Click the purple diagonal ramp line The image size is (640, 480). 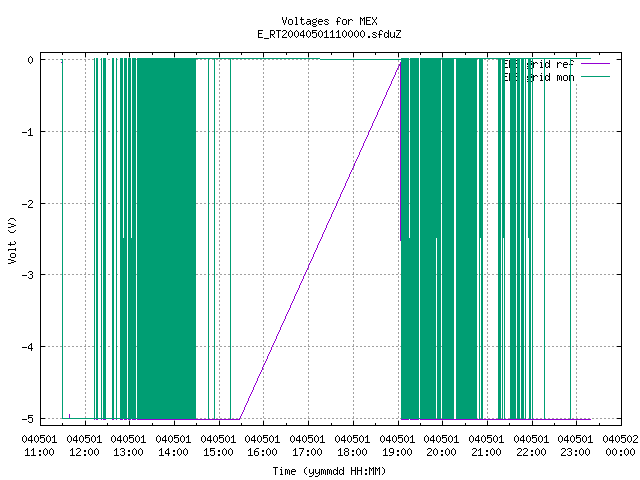[320, 241]
